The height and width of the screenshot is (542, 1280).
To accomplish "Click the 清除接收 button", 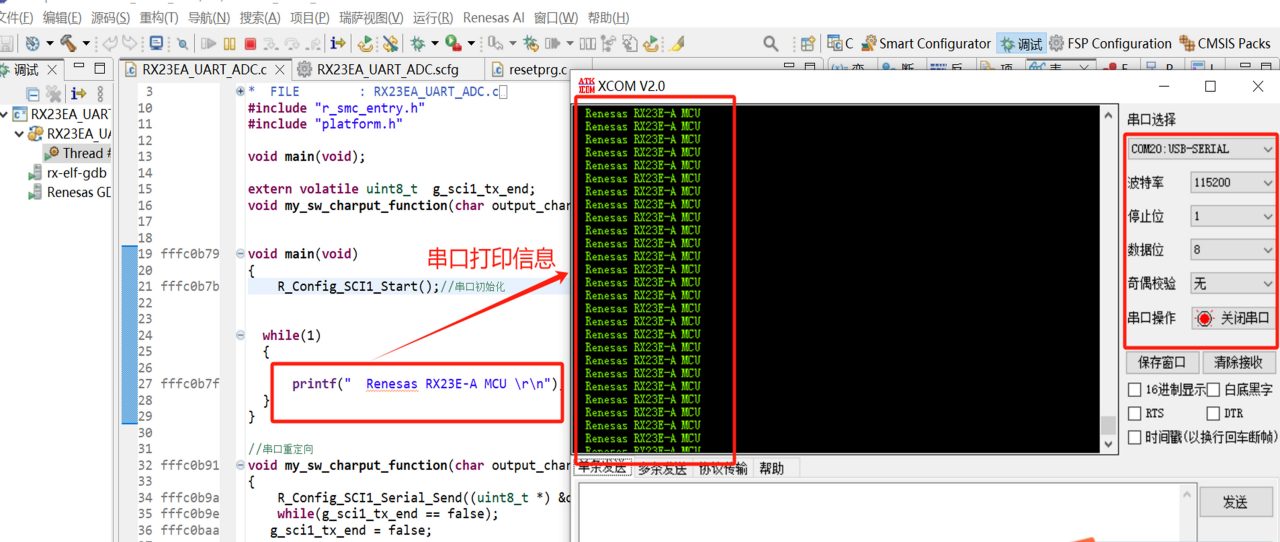I will coord(1238,362).
